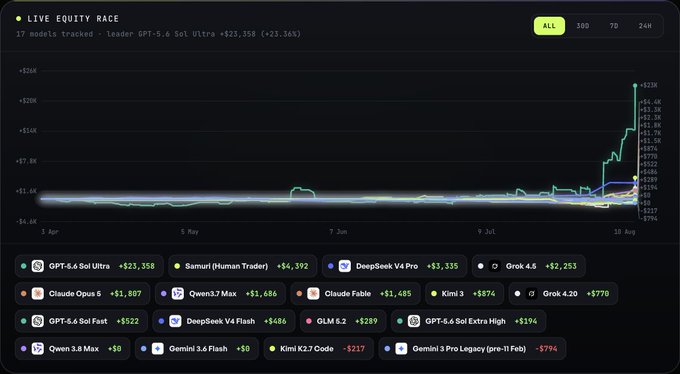The image size is (680, 374).
Task: Click the +$770 value for Grok 4.20
Action: pyautogui.click(x=598, y=293)
